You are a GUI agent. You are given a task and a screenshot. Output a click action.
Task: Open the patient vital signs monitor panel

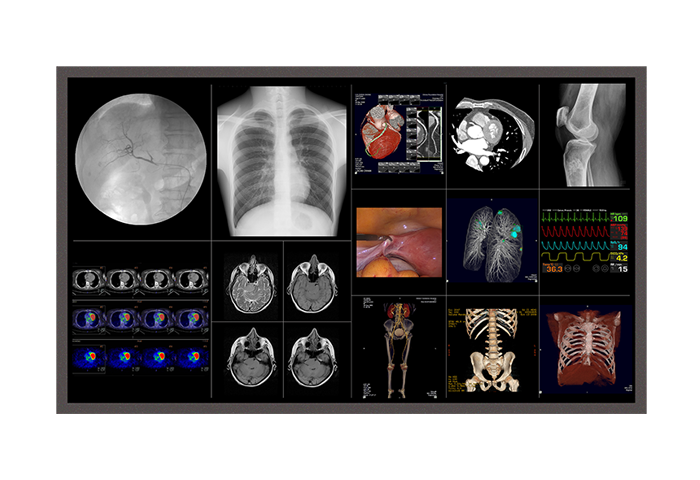coord(585,241)
